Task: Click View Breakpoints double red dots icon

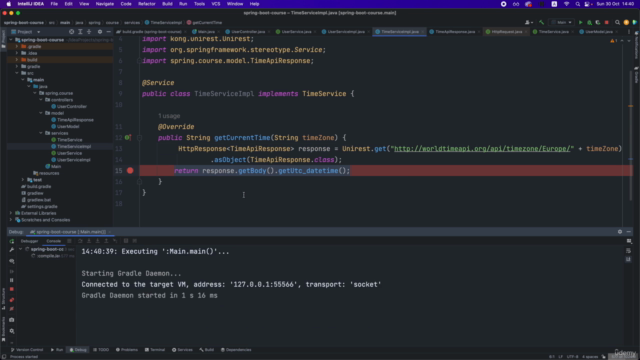Action: click(x=12, y=300)
